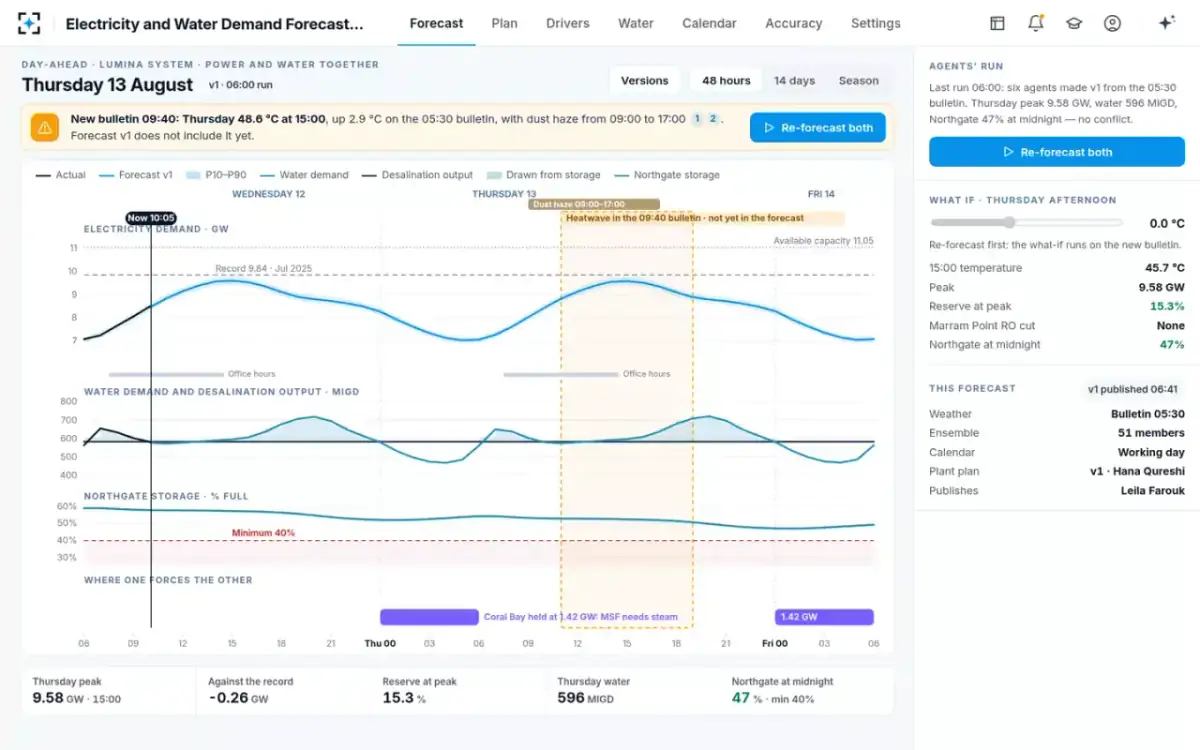Image resolution: width=1200 pixels, height=750 pixels.
Task: Toggle the Actual legend series
Action: pos(61,175)
